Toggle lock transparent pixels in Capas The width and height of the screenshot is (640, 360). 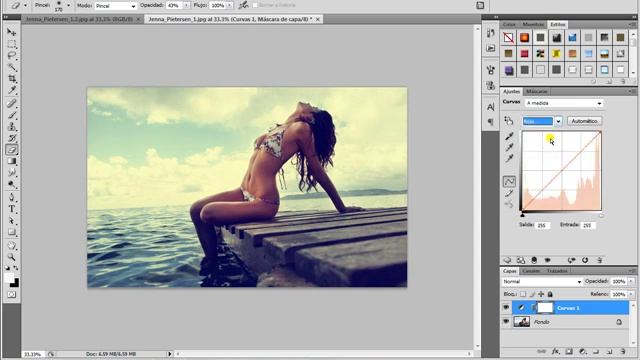523,294
